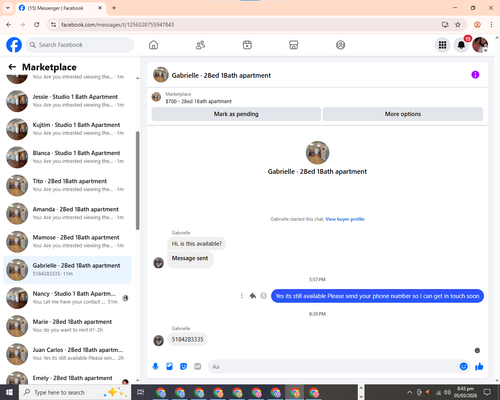Viewport: 500px width, 400px height.
Task: Click the 5184283335 phone number message
Action: tap(187, 339)
